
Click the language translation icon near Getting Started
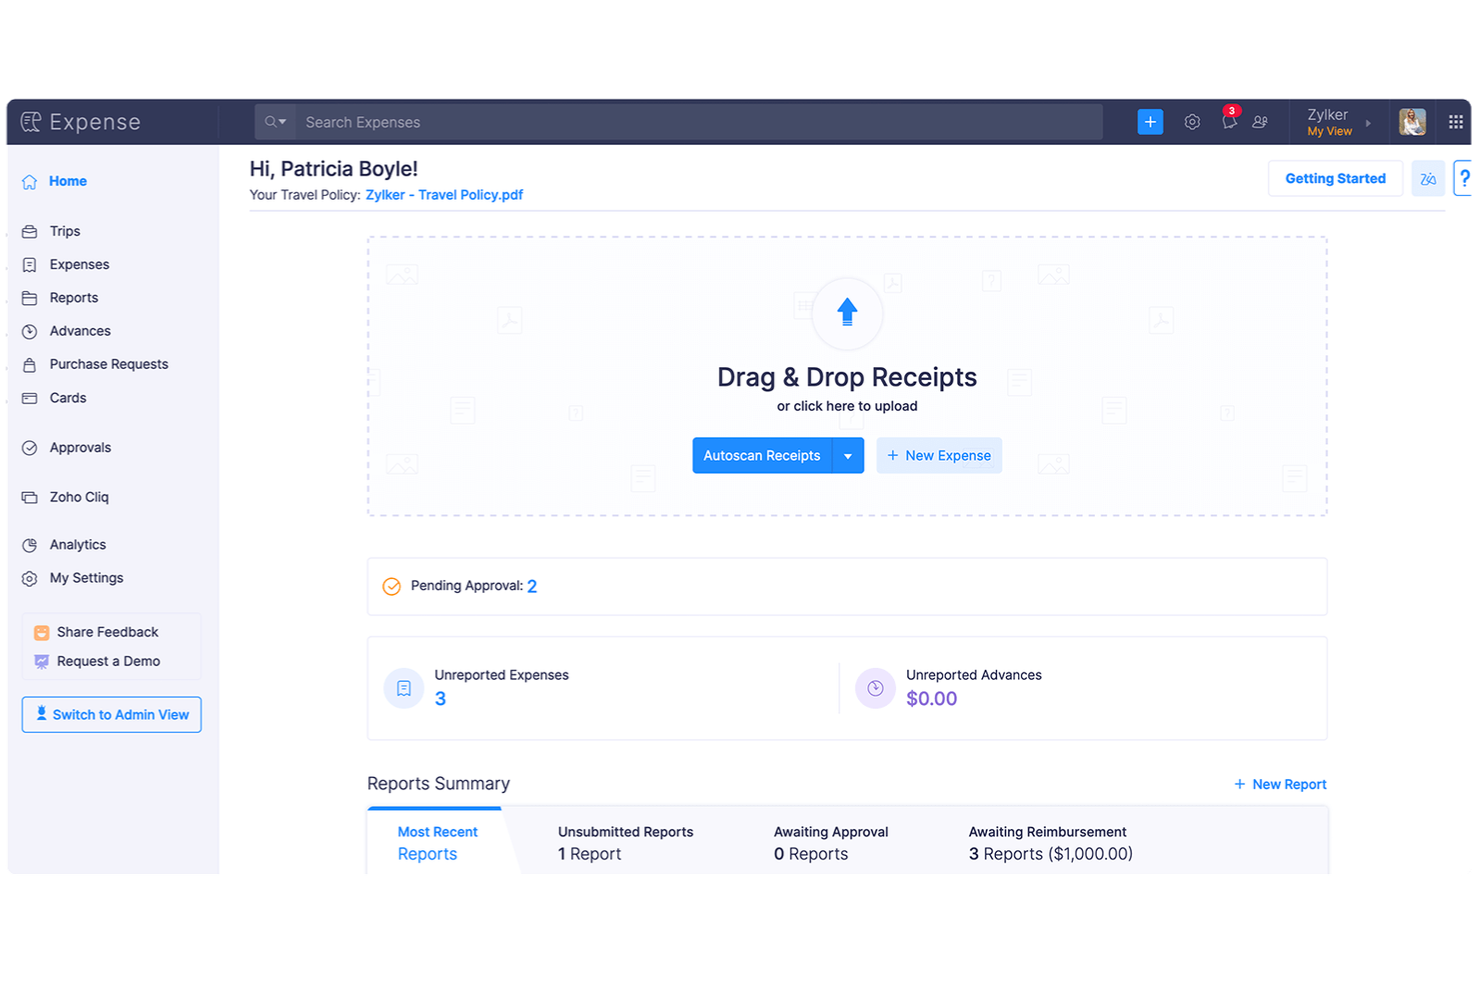coord(1428,178)
